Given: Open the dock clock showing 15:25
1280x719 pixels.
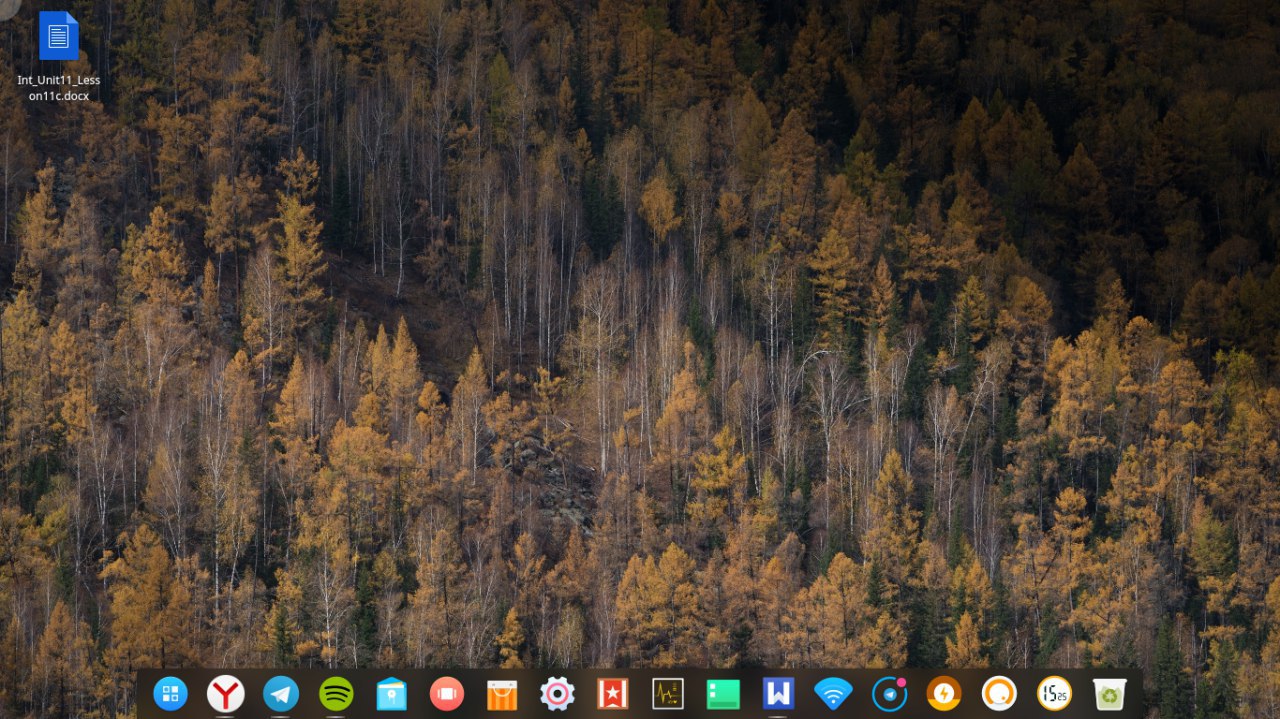Looking at the screenshot, I should coord(1054,693).
